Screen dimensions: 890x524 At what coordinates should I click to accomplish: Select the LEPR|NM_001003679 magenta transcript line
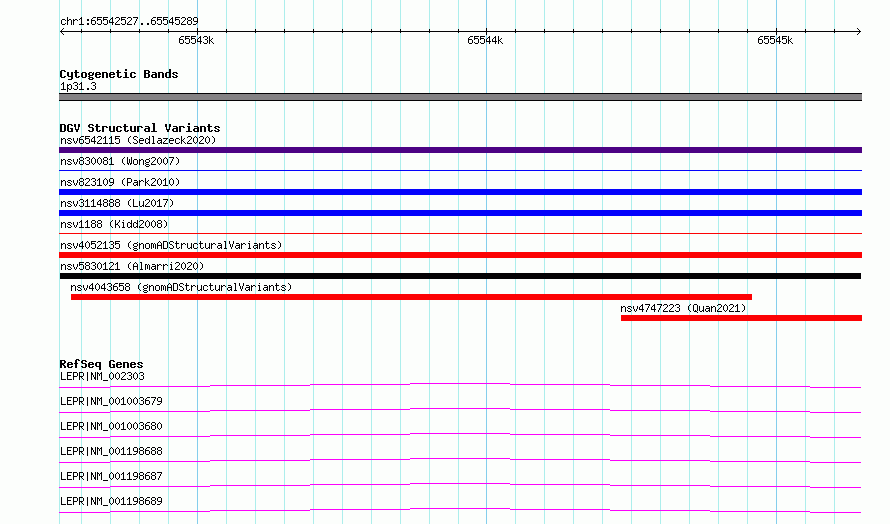pyautogui.click(x=460, y=410)
